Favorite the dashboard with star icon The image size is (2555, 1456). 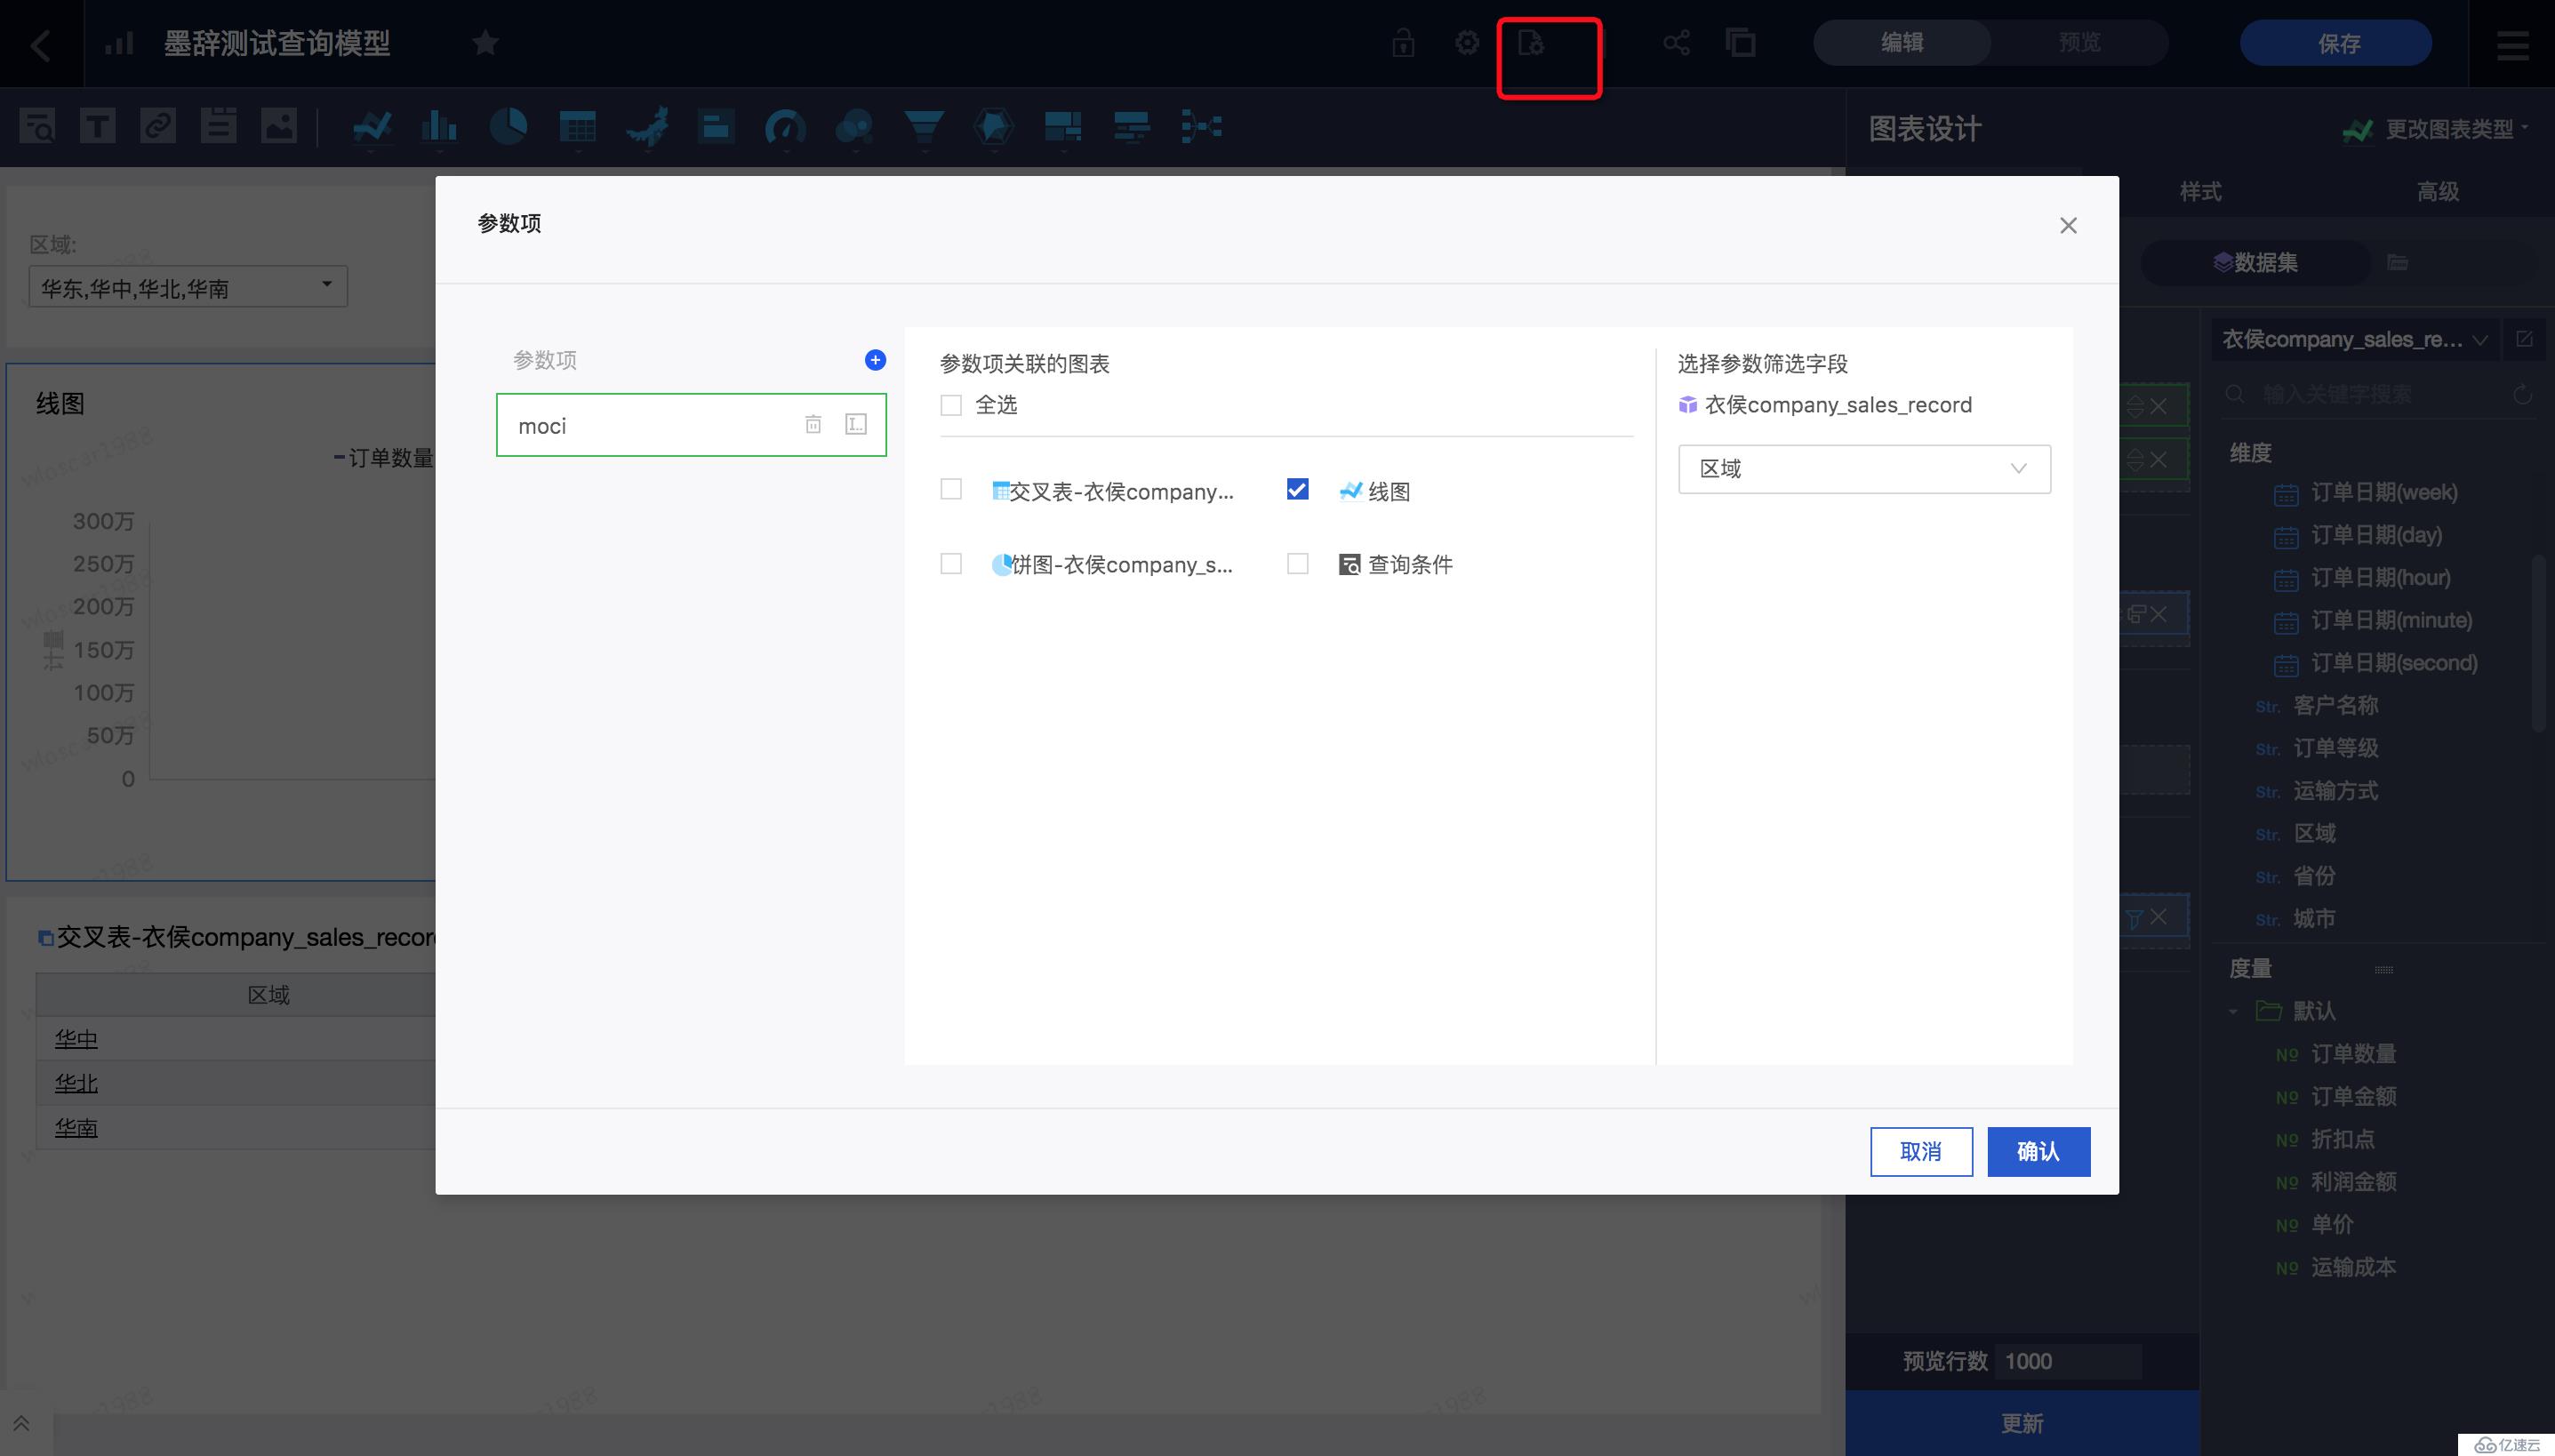[x=485, y=43]
